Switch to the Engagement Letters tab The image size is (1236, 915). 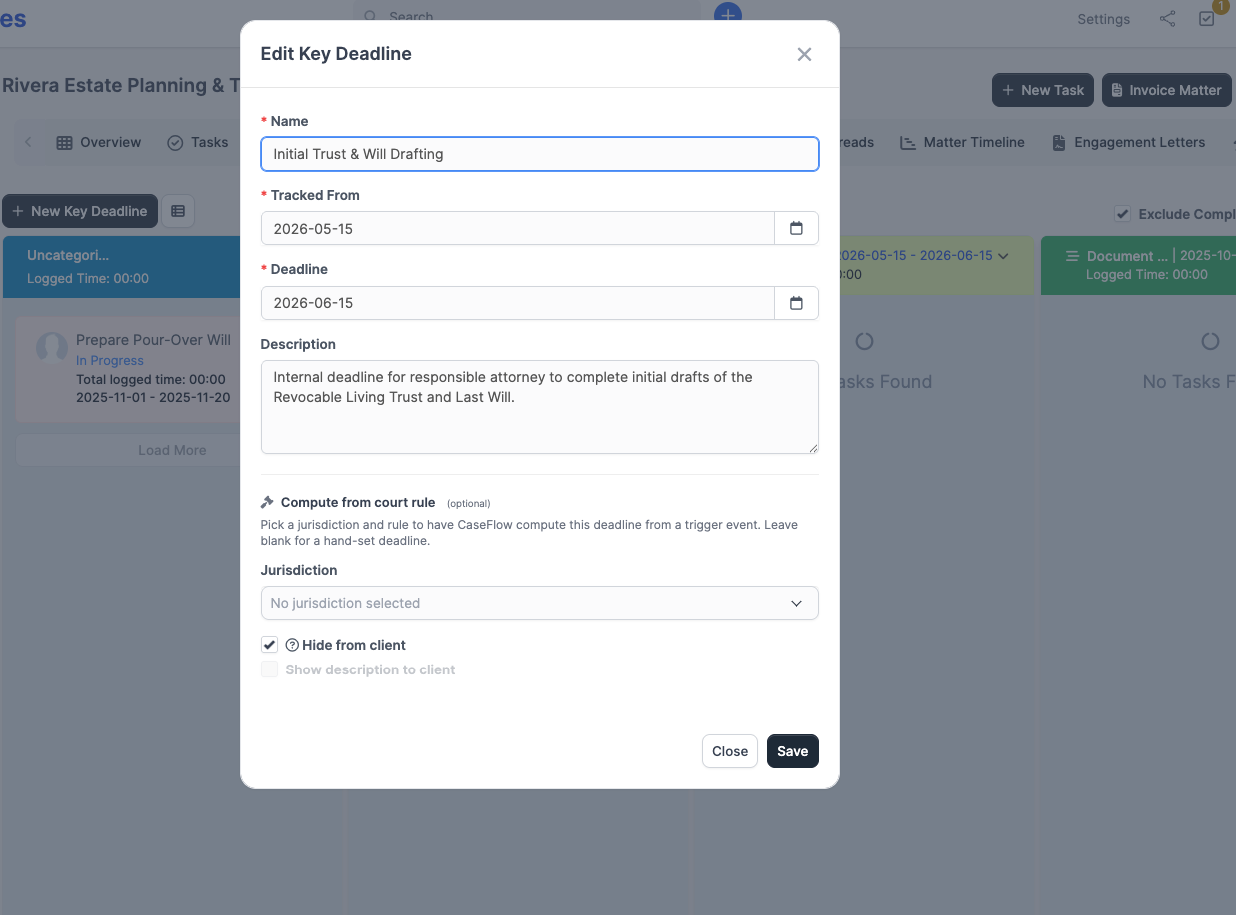1128,143
